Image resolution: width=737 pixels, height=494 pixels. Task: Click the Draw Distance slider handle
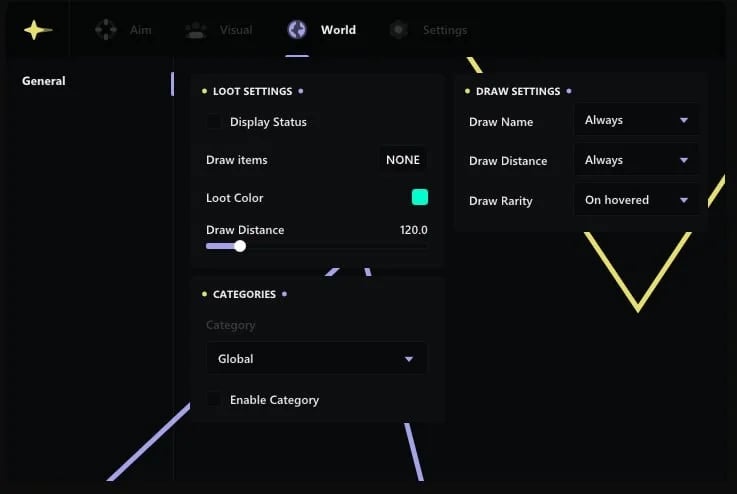[x=240, y=246]
